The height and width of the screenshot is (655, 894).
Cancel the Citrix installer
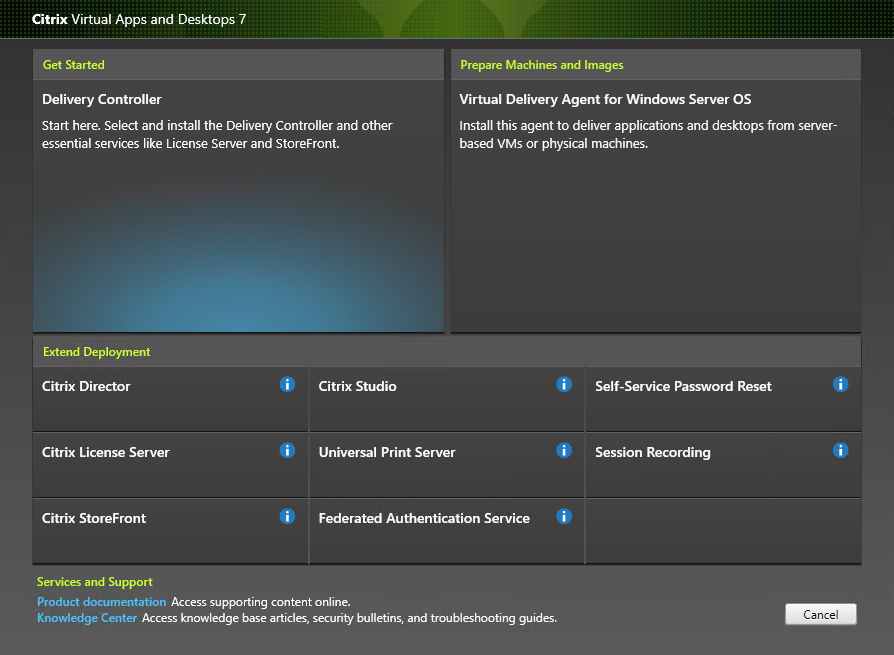[820, 614]
